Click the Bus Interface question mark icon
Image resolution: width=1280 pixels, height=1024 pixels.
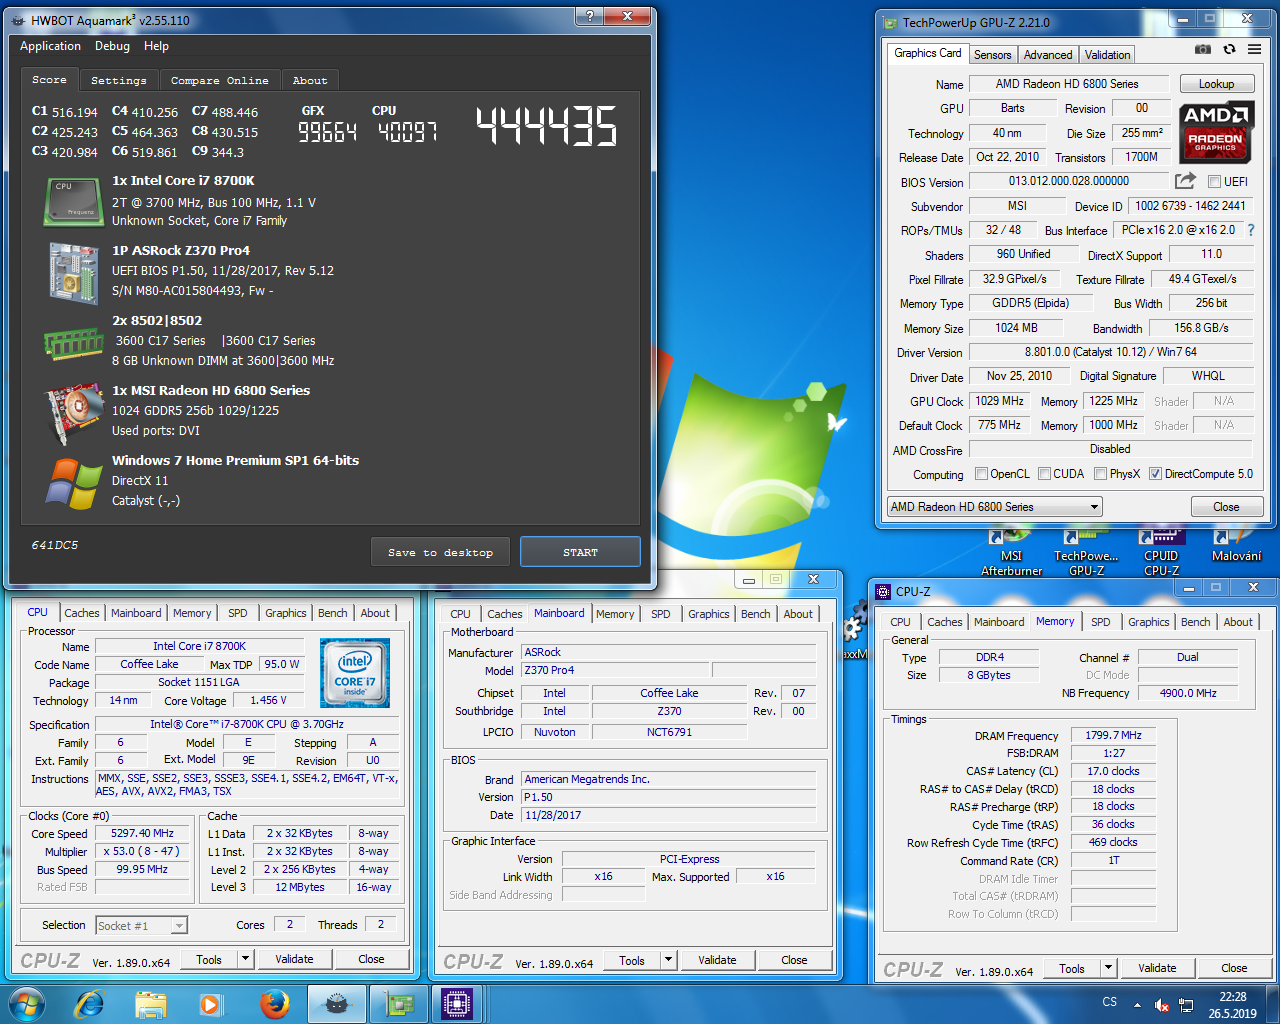point(1250,230)
